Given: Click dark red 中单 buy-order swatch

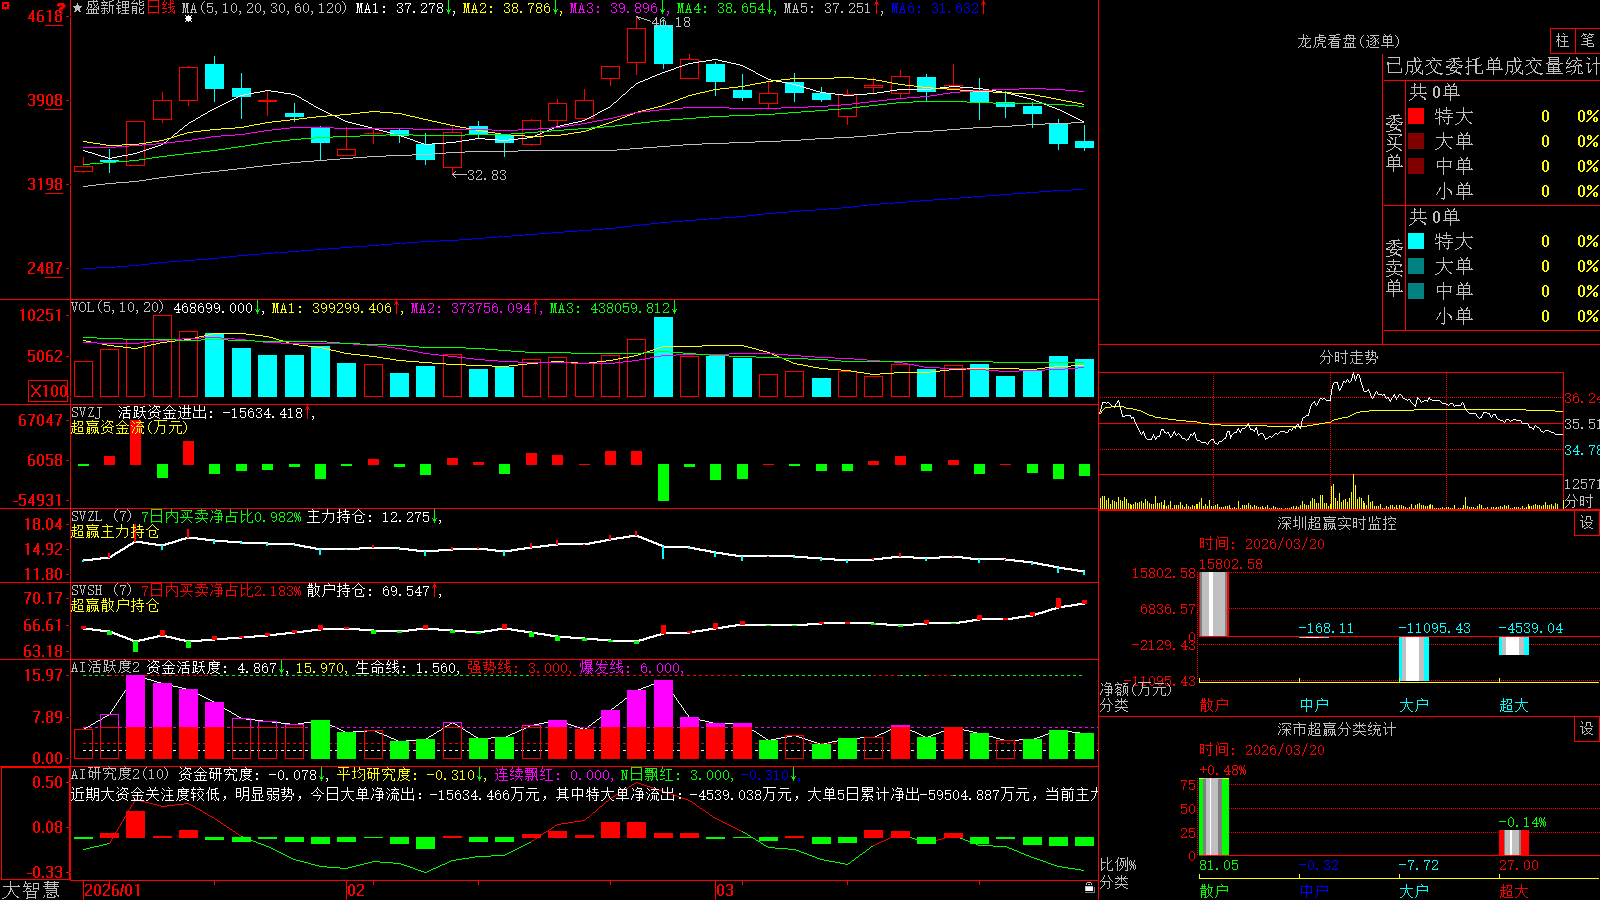Looking at the screenshot, I should [1416, 166].
